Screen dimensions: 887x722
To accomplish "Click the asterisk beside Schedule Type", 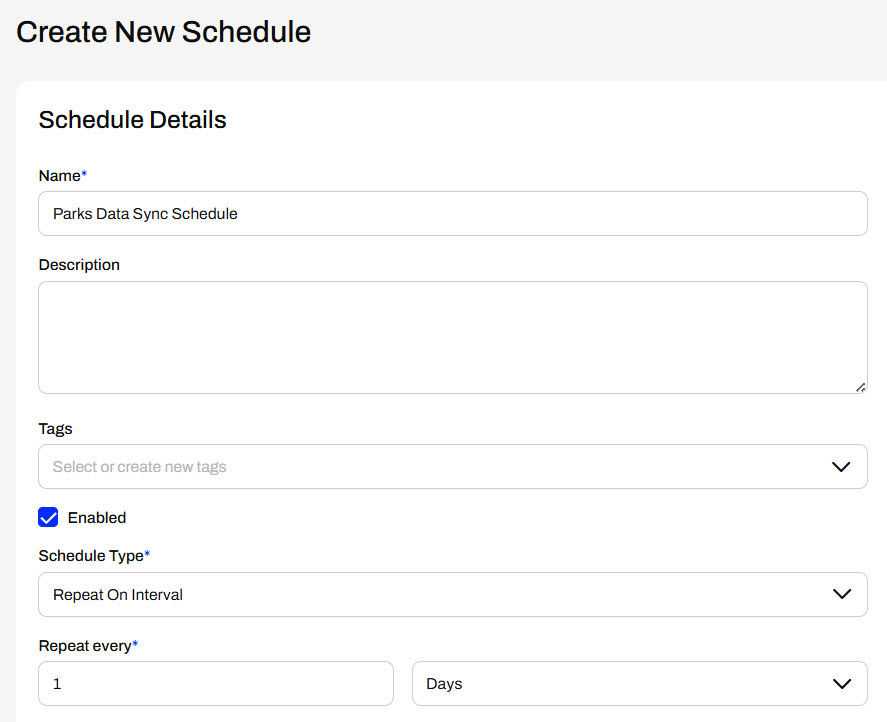I will [147, 553].
